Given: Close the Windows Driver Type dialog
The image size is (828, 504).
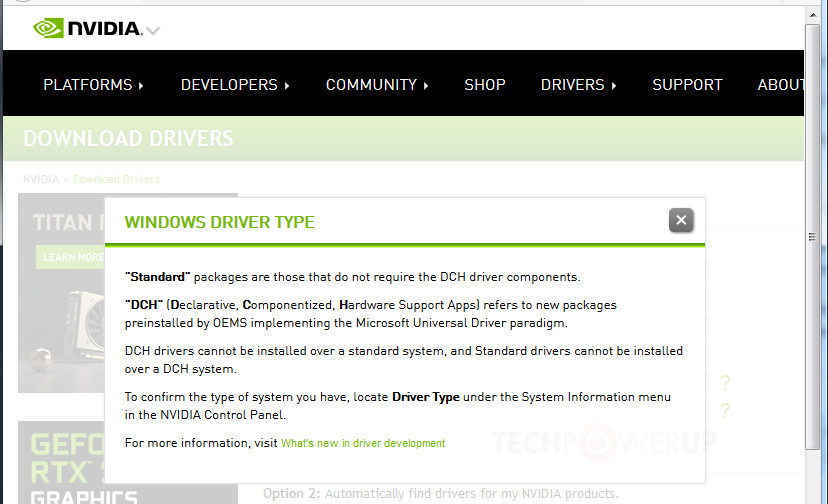Looking at the screenshot, I should tap(681, 220).
